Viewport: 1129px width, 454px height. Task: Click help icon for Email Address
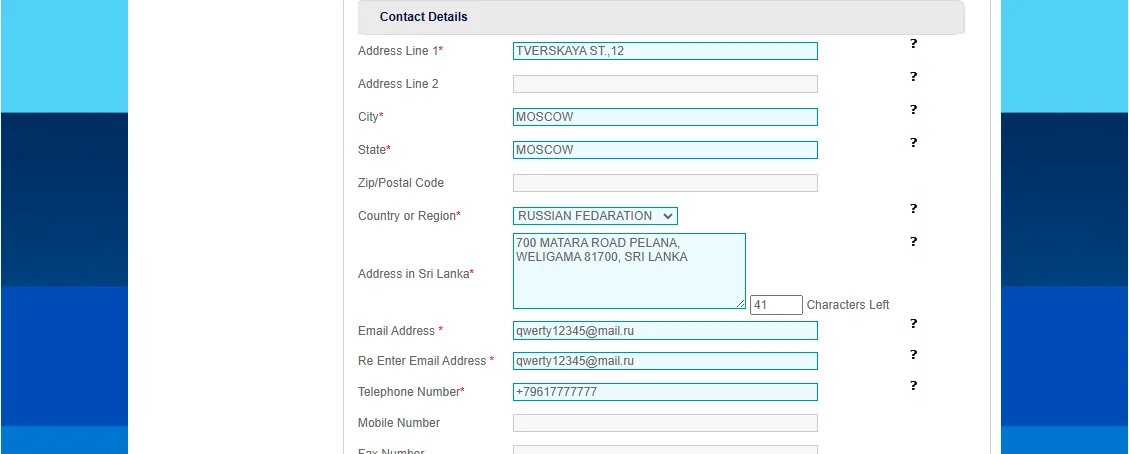pos(913,324)
